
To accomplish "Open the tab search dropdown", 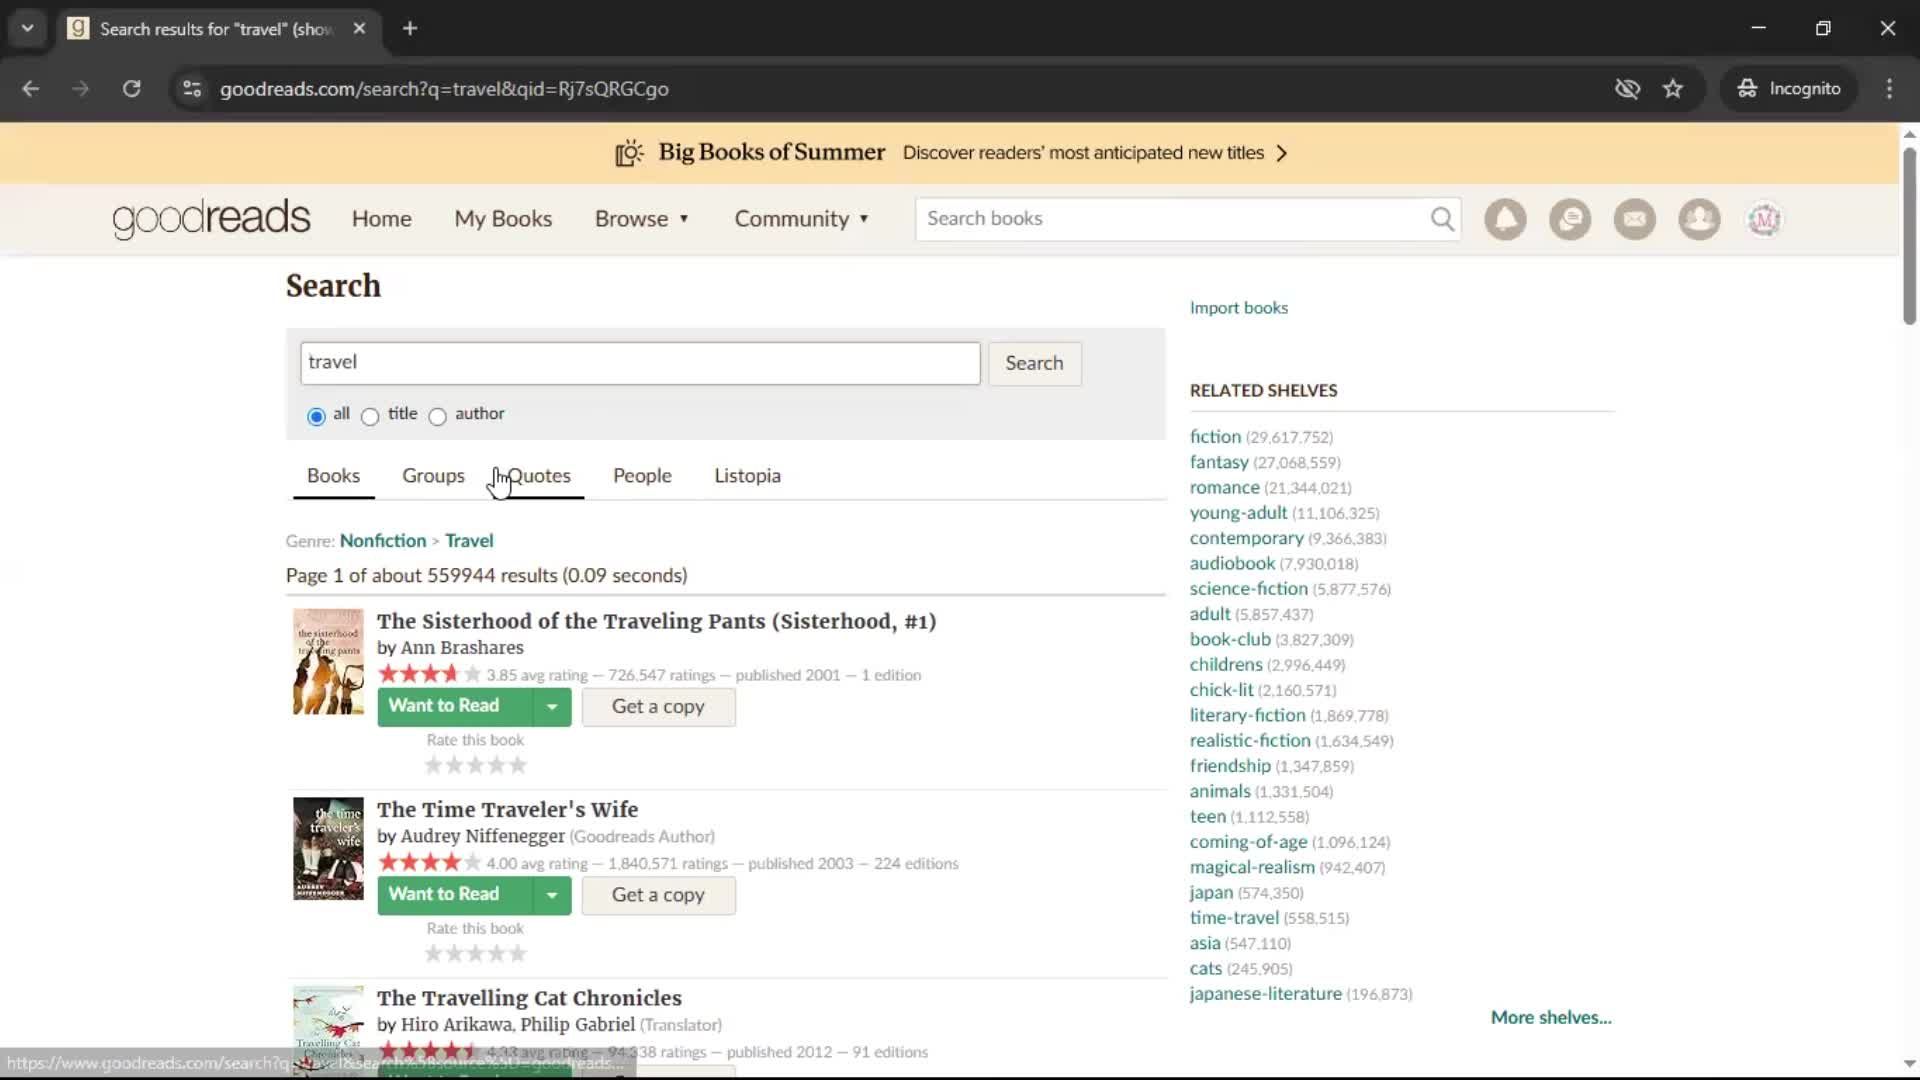I will pyautogui.click(x=27, y=28).
